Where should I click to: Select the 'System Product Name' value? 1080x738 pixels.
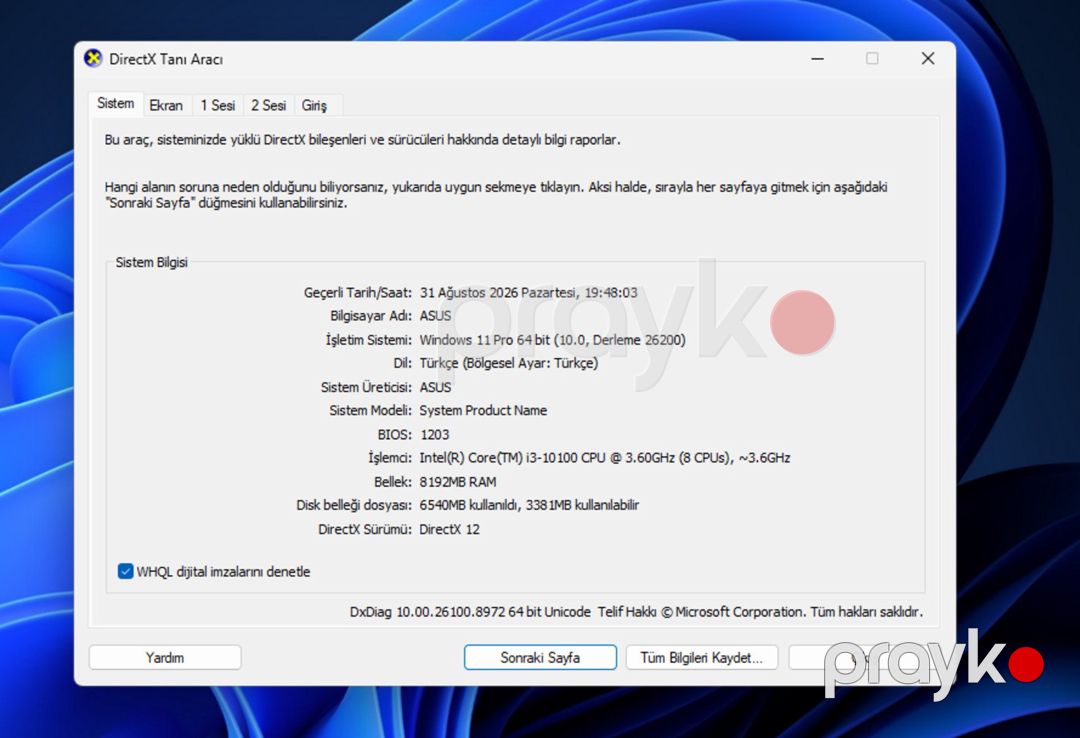tap(483, 411)
